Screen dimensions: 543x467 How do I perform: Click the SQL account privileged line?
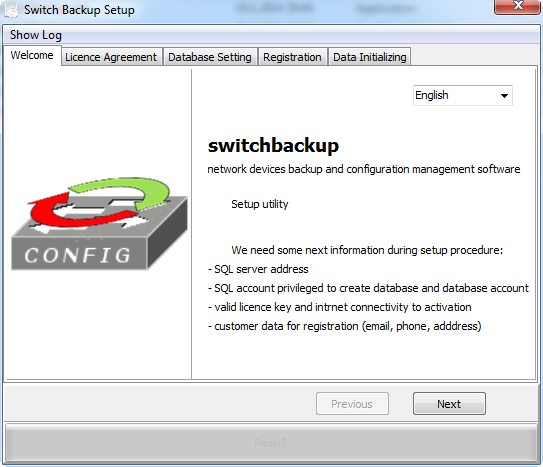(x=368, y=288)
